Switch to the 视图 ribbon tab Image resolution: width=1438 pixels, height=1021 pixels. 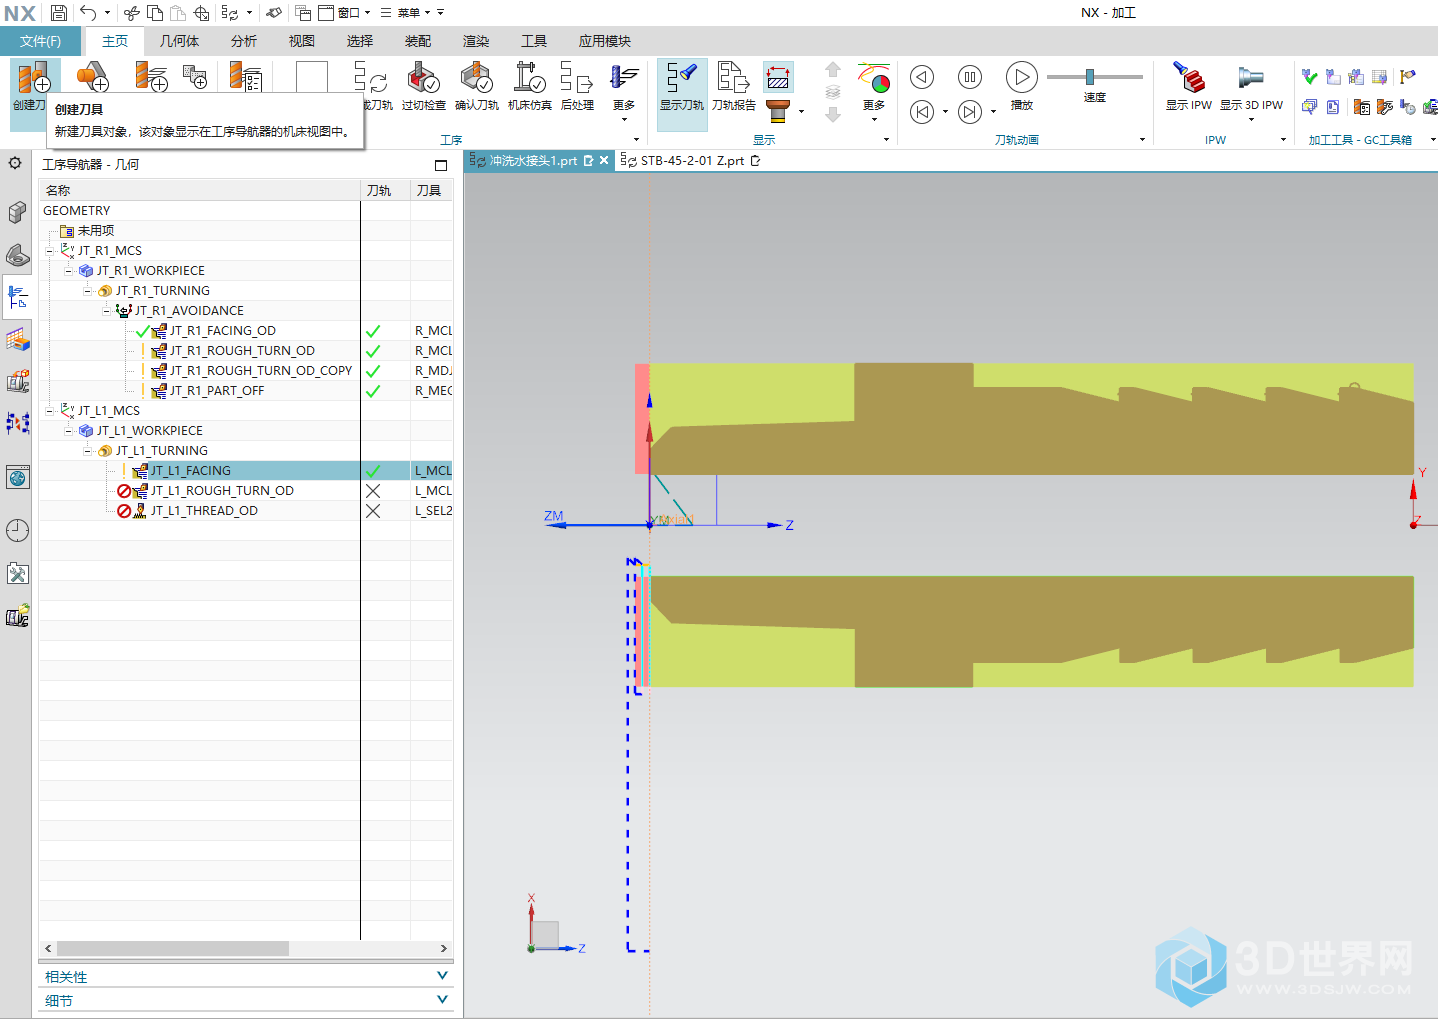302,41
